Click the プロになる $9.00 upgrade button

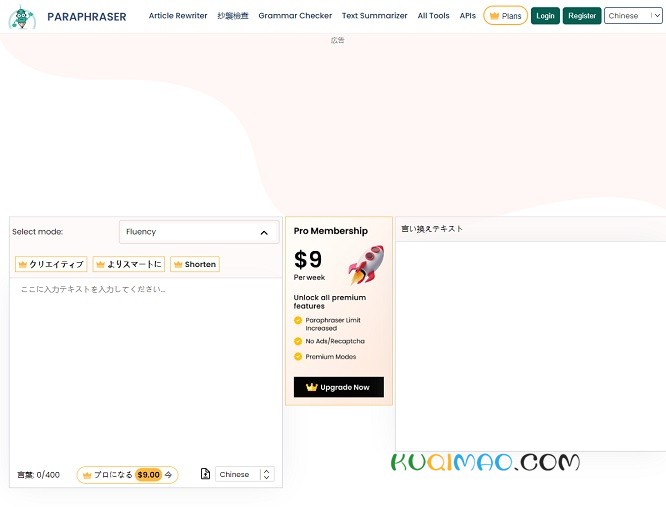click(x=127, y=475)
